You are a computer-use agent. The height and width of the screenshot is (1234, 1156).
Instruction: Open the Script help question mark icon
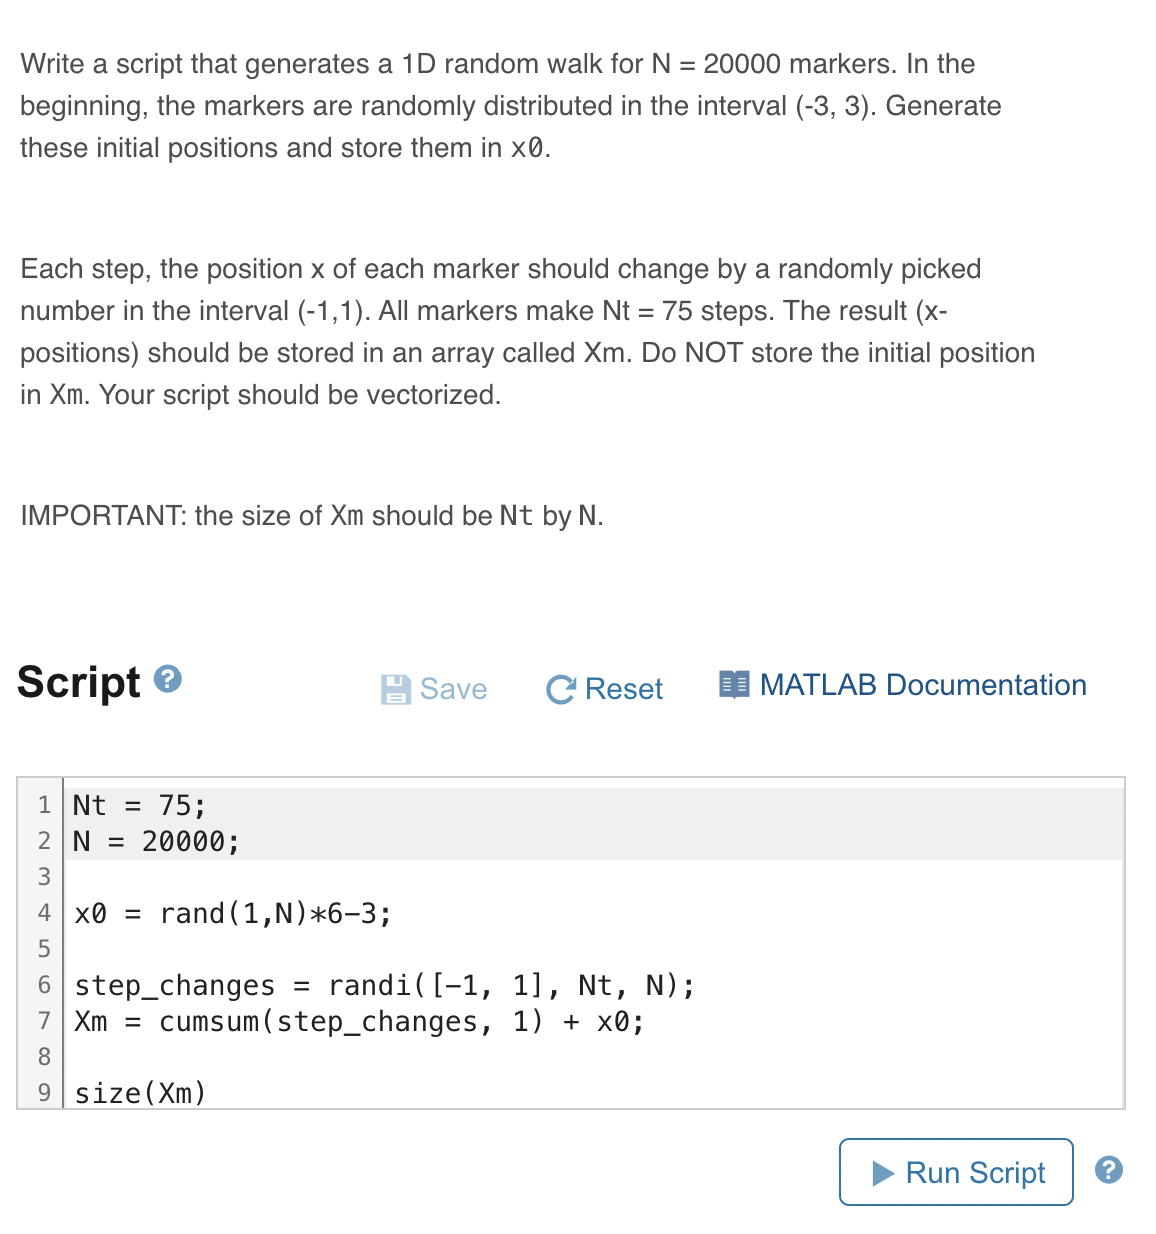pyautogui.click(x=168, y=679)
